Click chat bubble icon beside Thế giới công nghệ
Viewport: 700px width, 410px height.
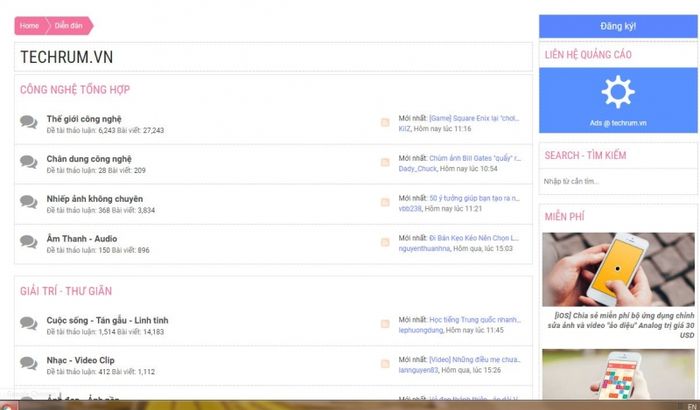(x=29, y=122)
